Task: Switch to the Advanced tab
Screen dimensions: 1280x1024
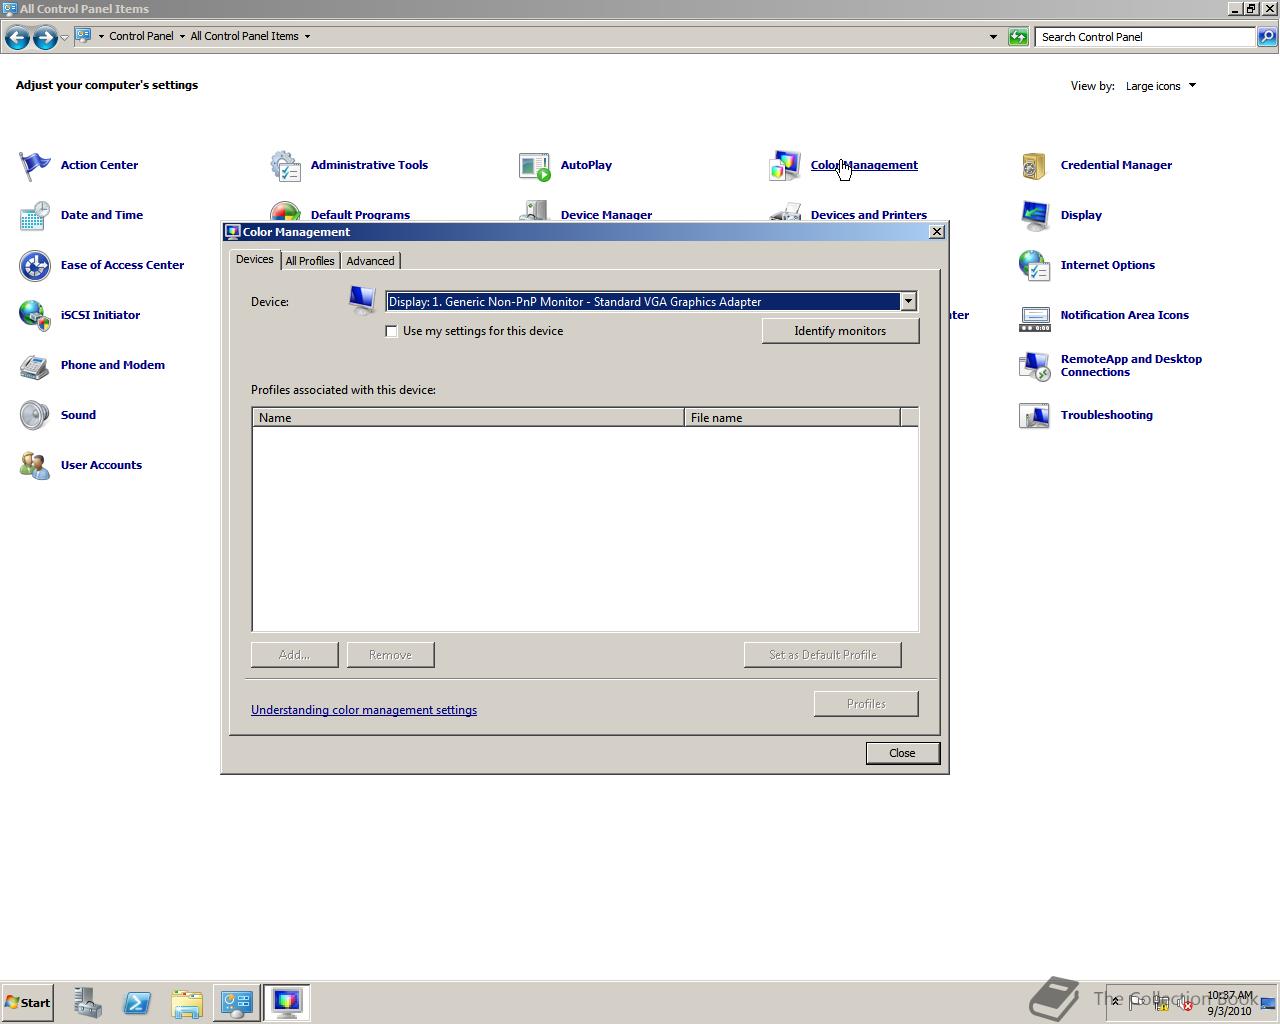Action: pyautogui.click(x=370, y=261)
